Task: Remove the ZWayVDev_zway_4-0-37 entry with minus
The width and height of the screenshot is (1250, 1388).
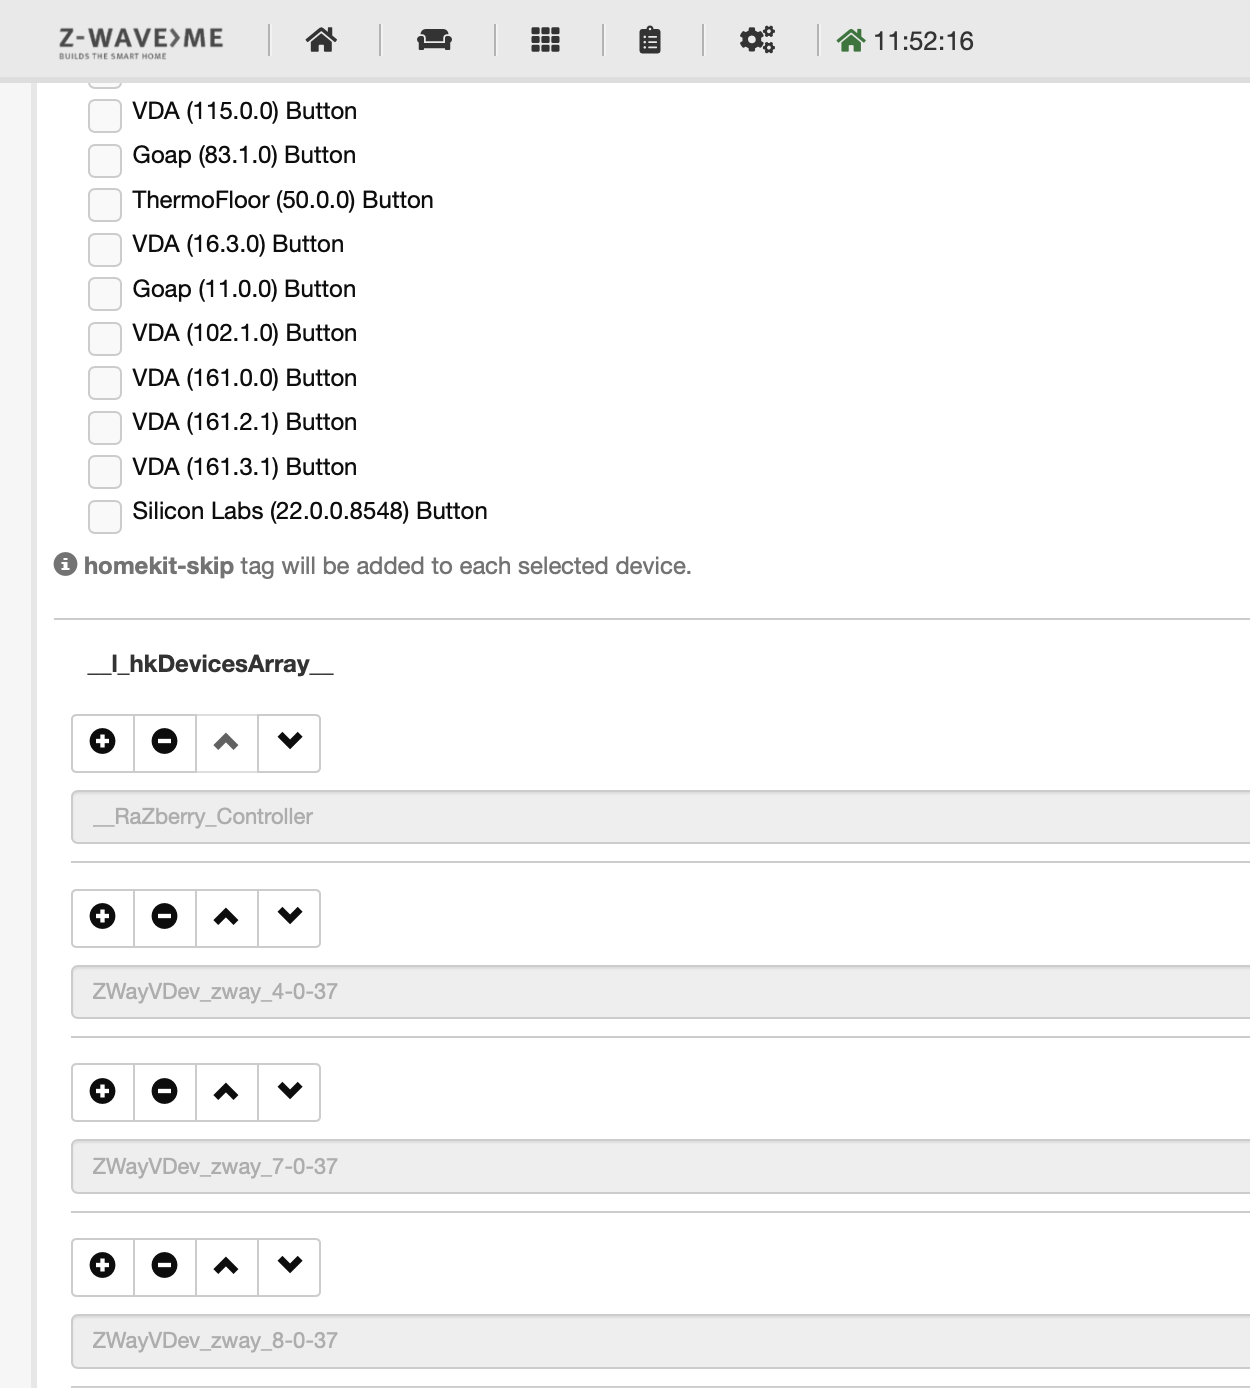Action: pos(165,917)
